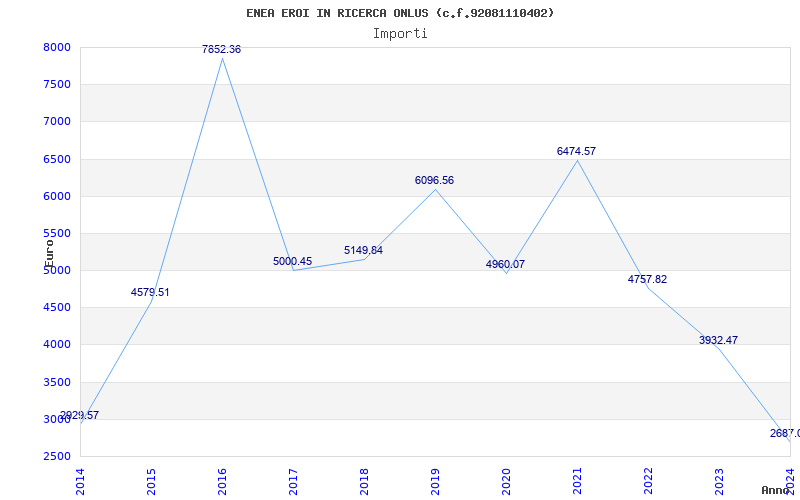Click the x-axis year 2021
The height and width of the screenshot is (500, 800).
[576, 482]
